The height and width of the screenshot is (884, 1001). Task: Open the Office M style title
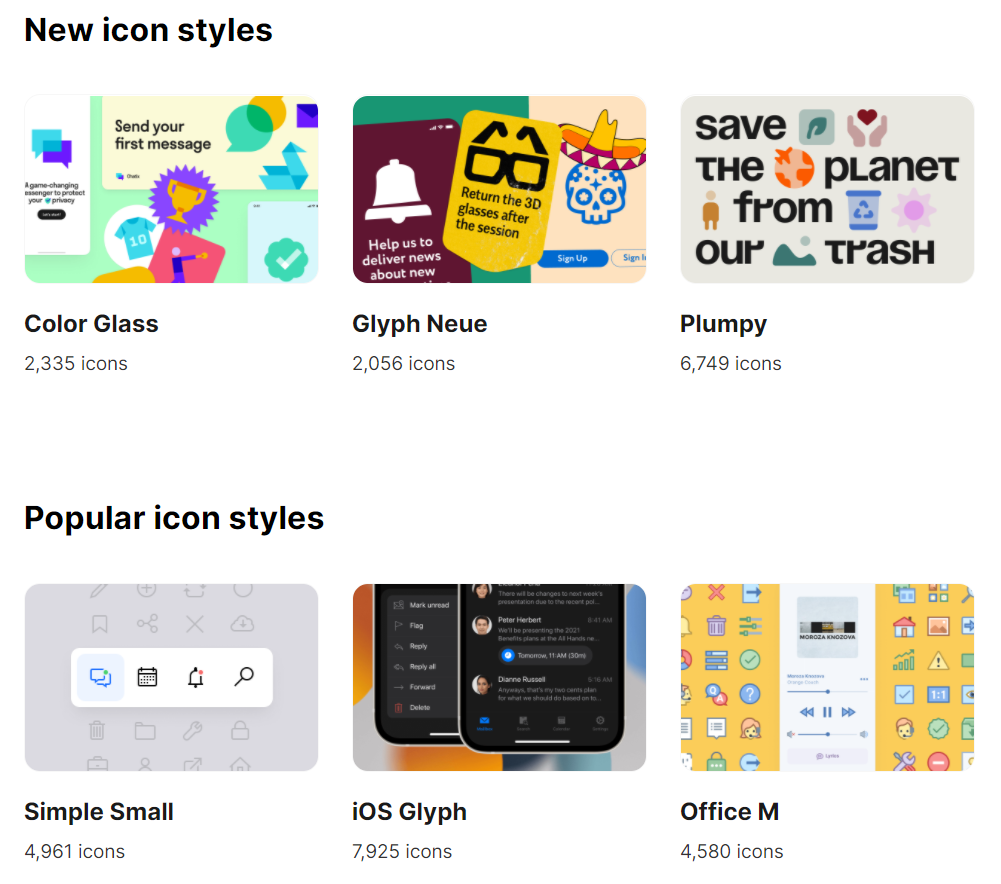tap(730, 812)
